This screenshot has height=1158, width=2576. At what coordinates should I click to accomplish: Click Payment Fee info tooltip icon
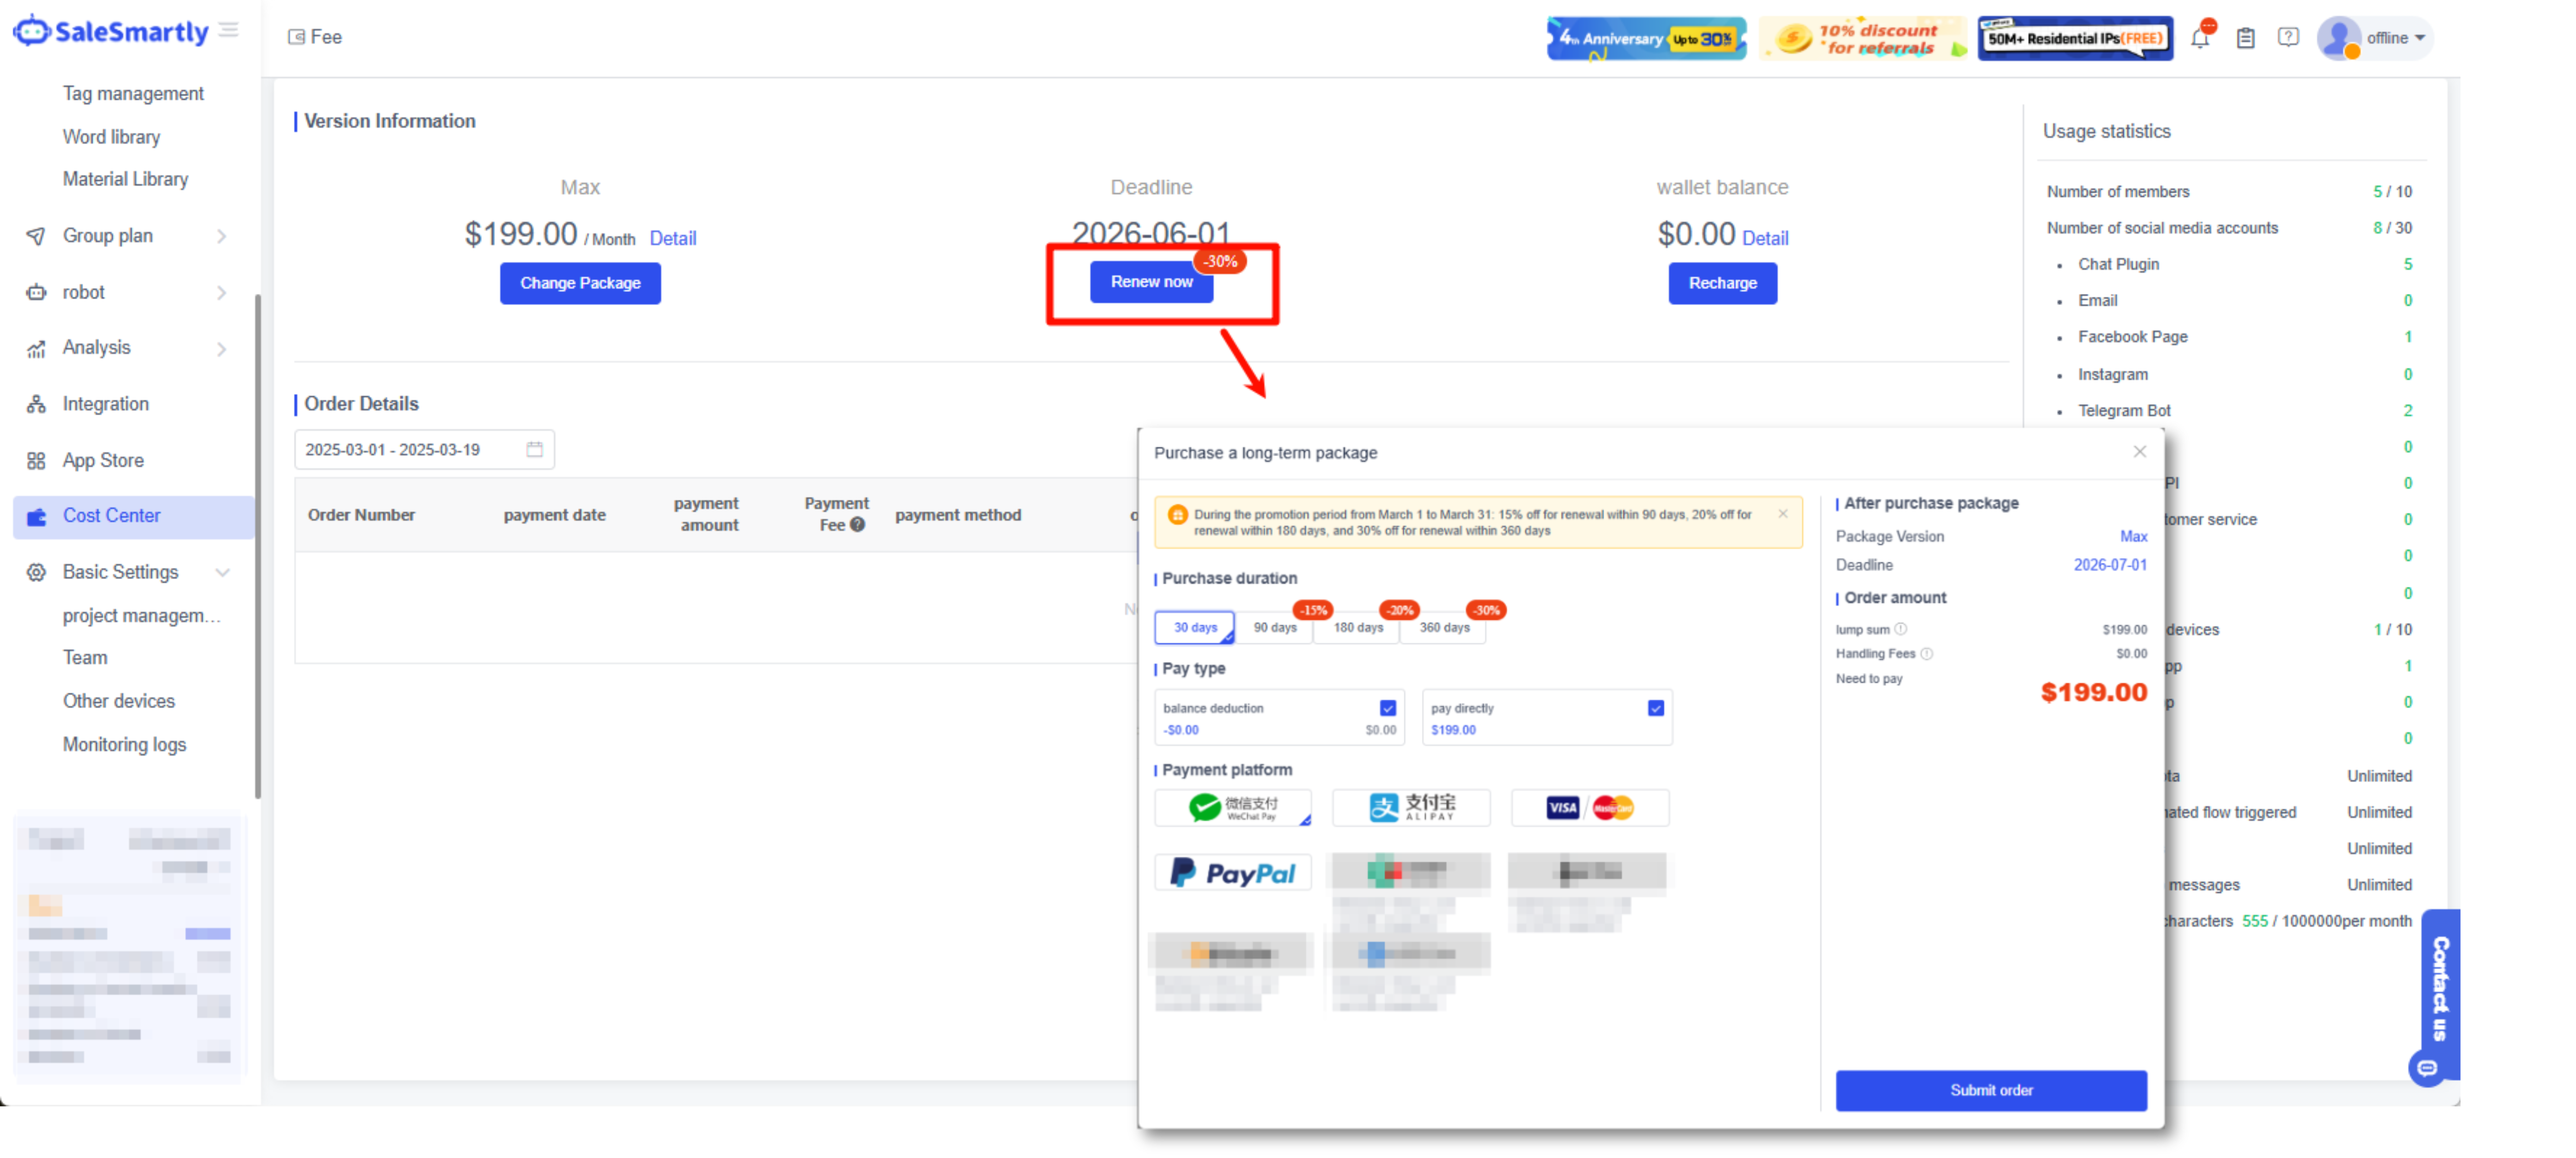857,525
